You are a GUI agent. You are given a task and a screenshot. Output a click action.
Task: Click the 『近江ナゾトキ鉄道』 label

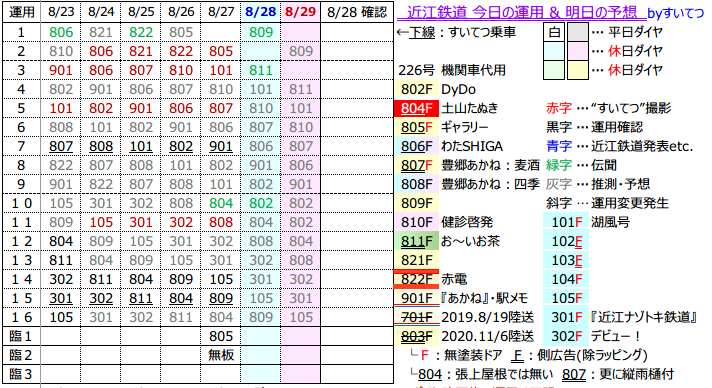pos(644,317)
